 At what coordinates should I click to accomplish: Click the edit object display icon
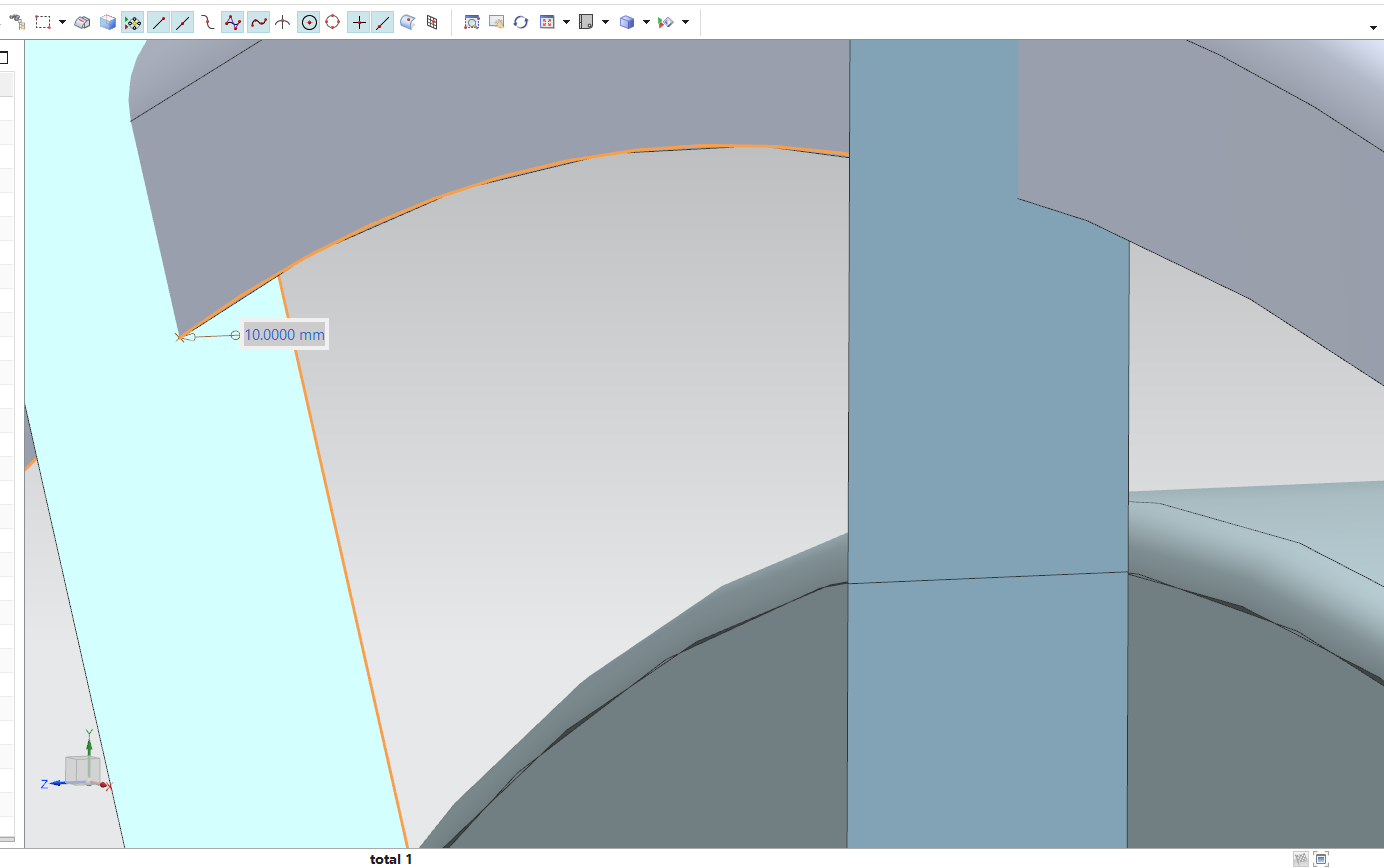(x=666, y=22)
